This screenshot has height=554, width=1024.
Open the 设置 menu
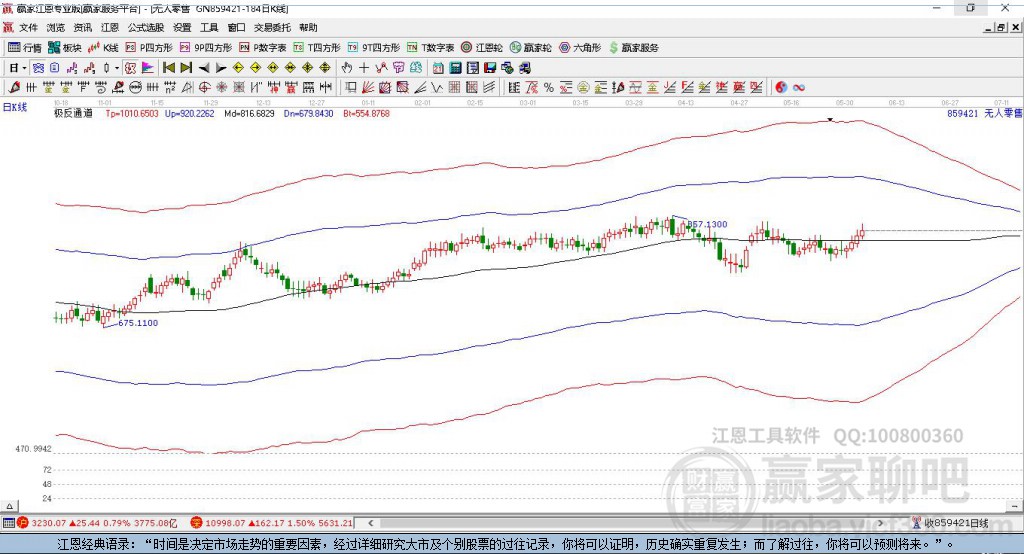pos(182,27)
